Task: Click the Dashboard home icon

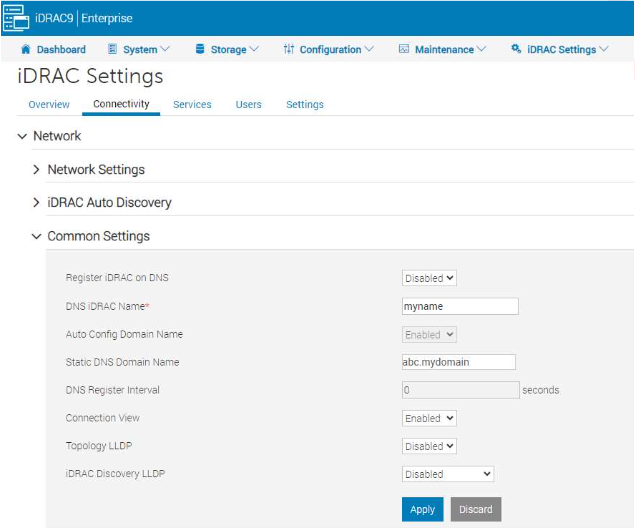Action: click(26, 49)
